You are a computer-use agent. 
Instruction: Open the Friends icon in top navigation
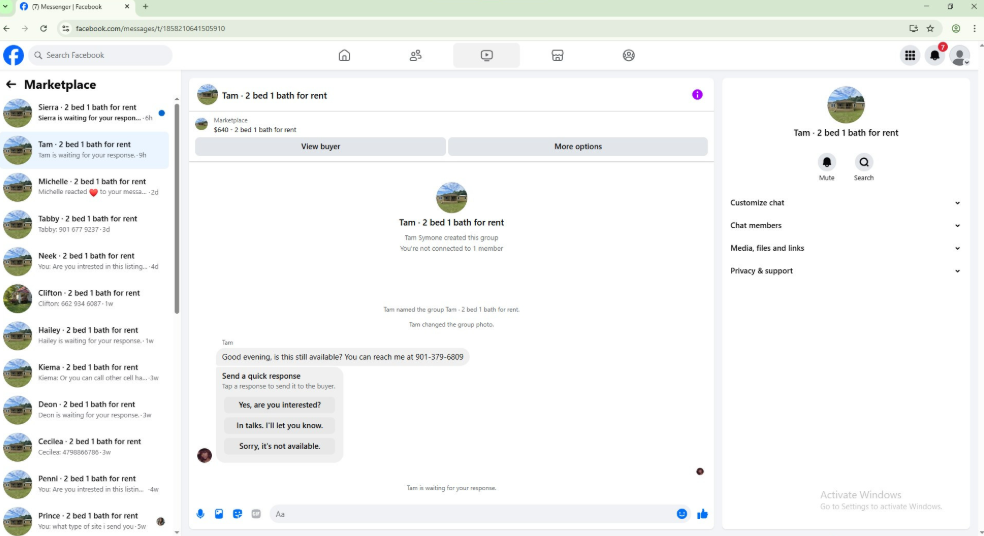415,55
